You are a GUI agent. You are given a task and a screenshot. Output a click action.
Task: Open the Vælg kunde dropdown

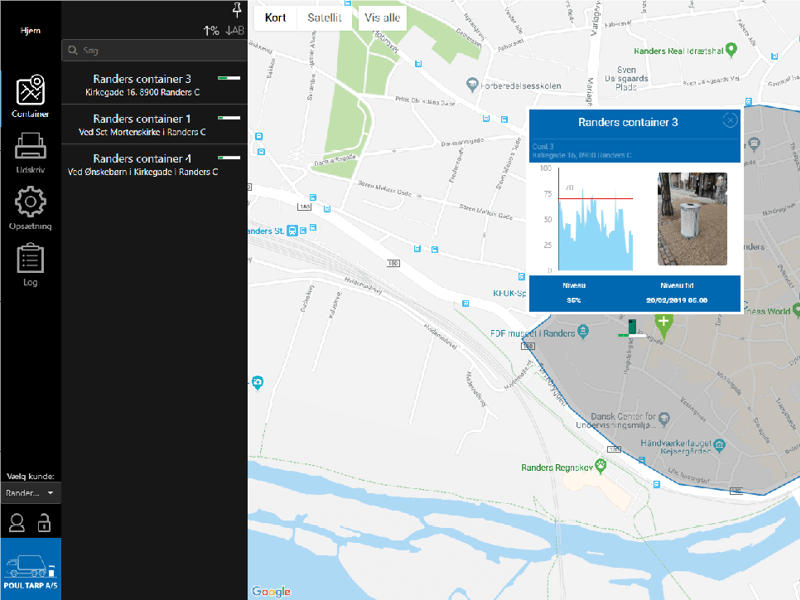(x=30, y=493)
